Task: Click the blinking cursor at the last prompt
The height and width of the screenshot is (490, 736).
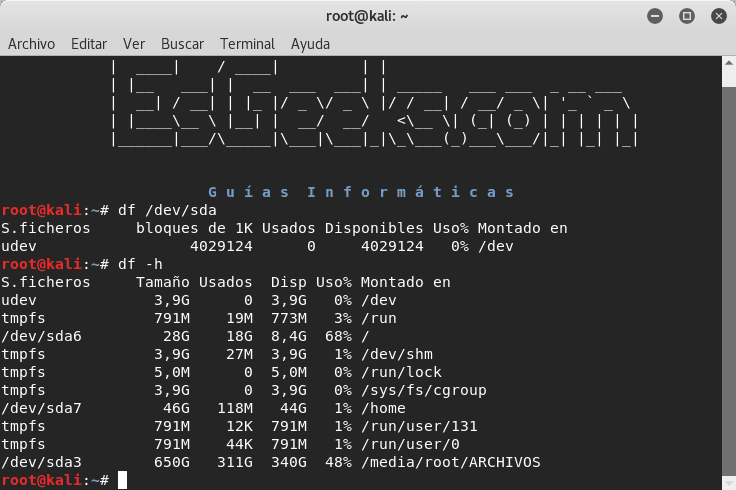Action: point(122,480)
